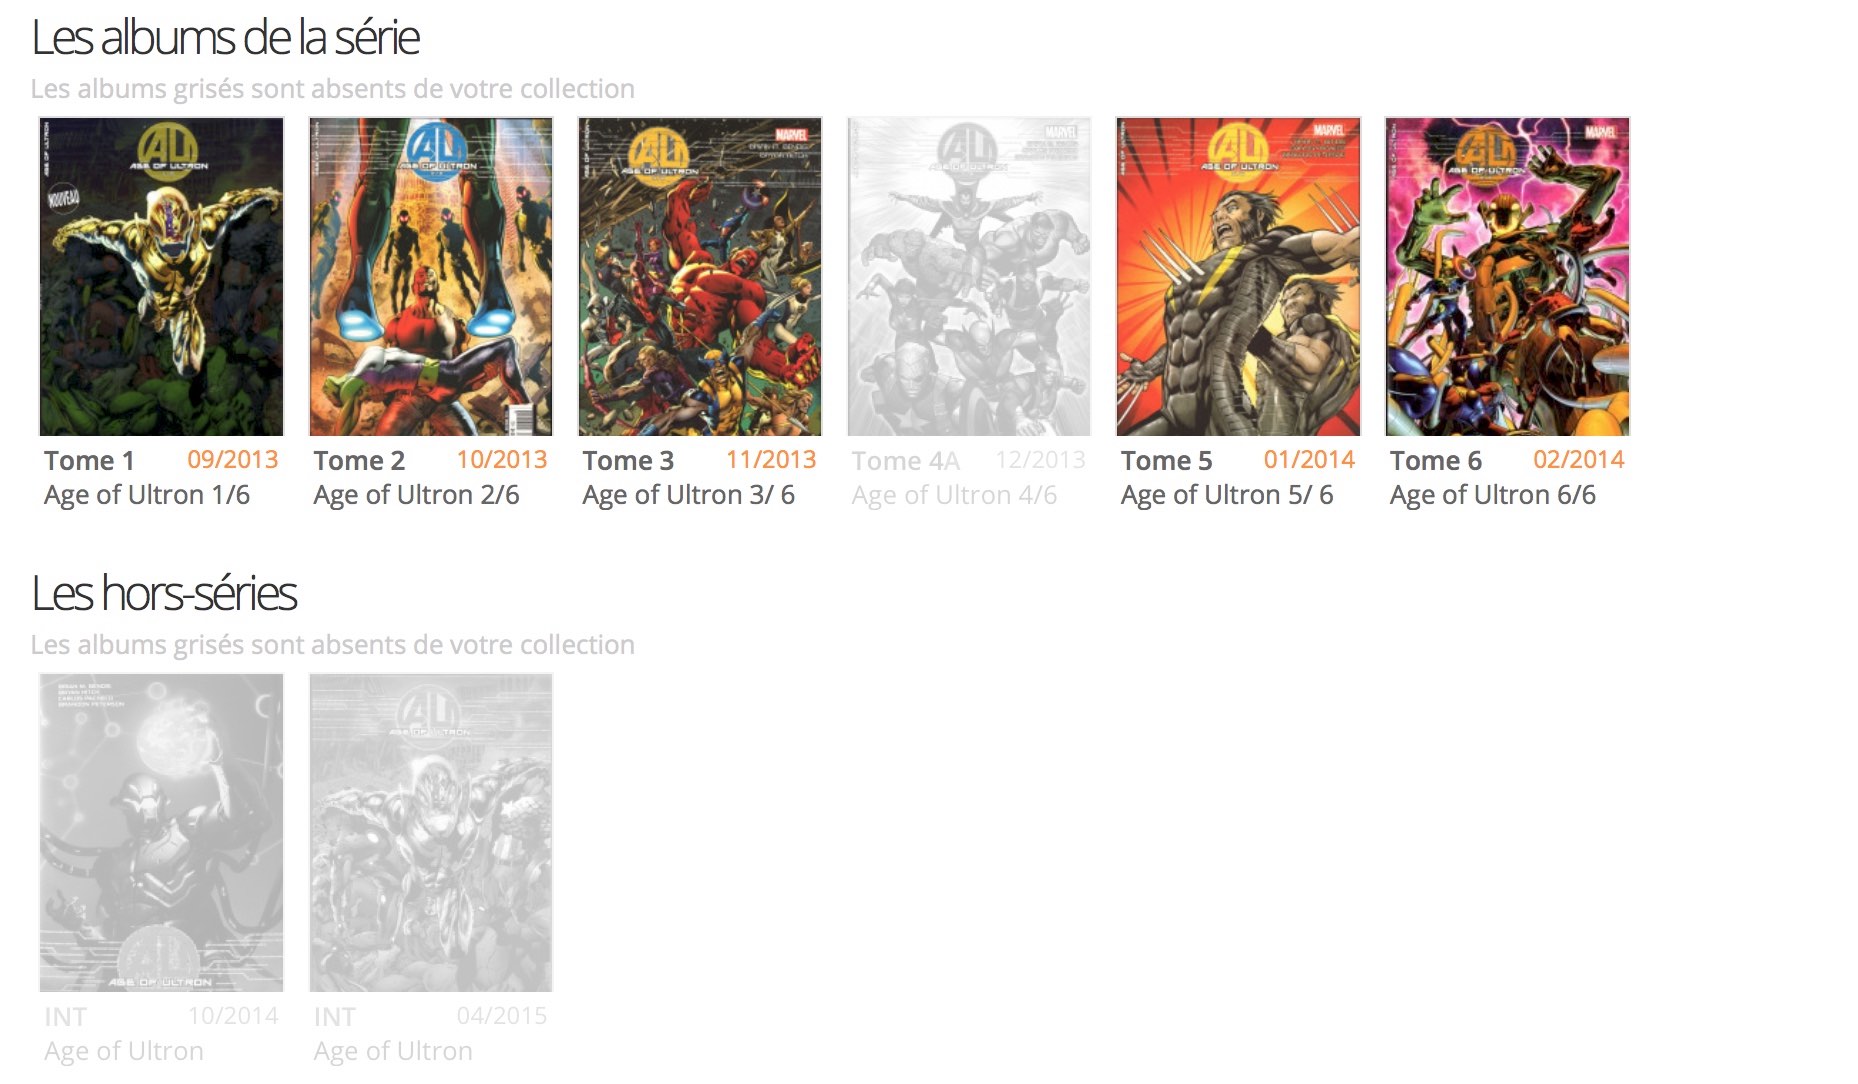Select the 02/2014 date under Tome 6
This screenshot has width=1858, height=1084.
[x=1579, y=459]
